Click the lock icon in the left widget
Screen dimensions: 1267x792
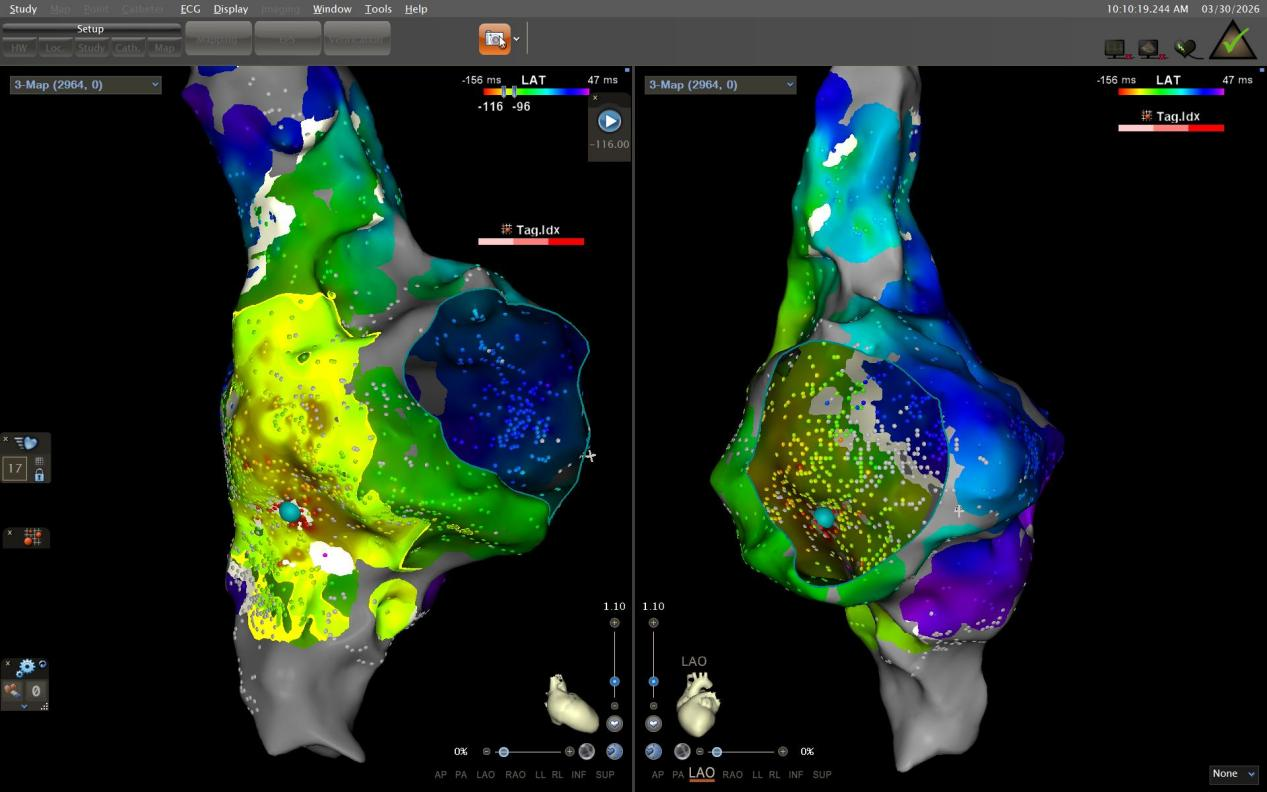[39, 475]
